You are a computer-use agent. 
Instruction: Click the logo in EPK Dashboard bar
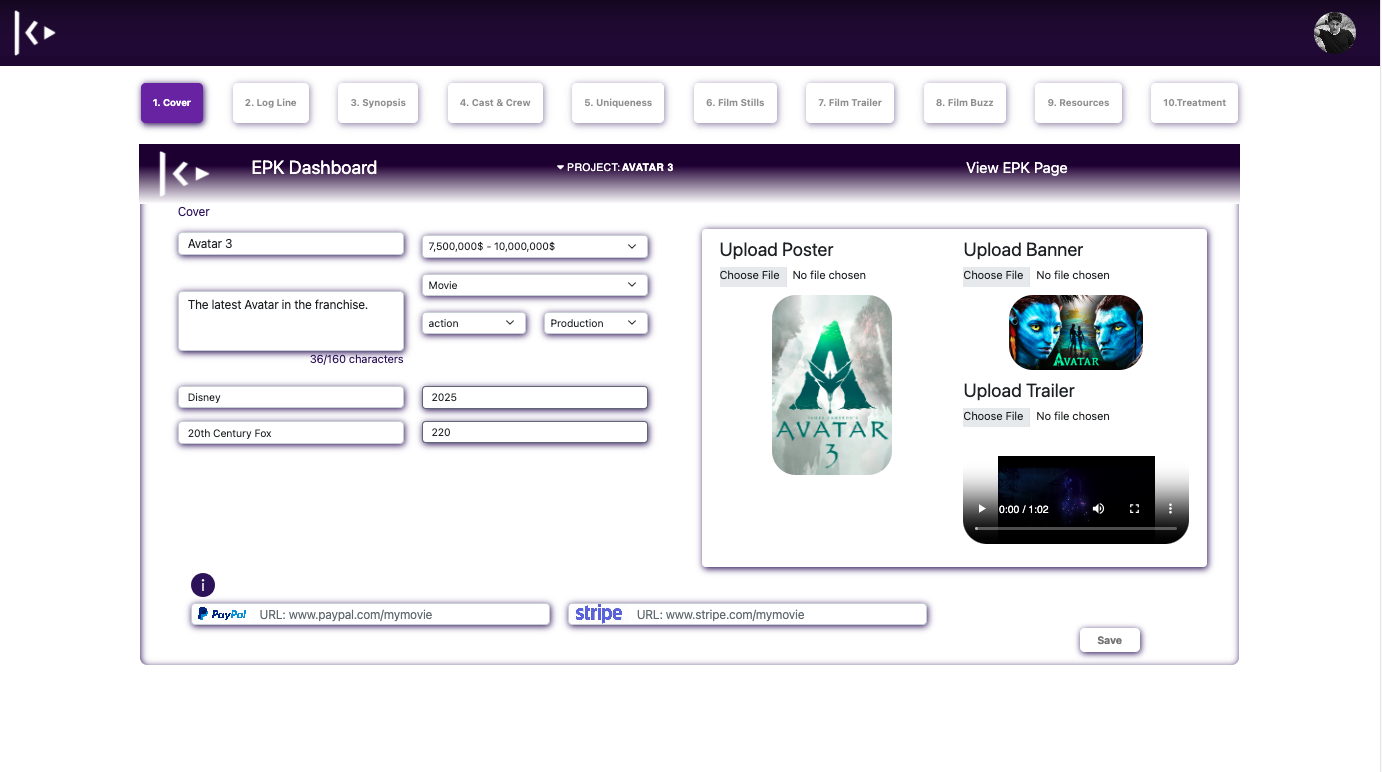[185, 173]
